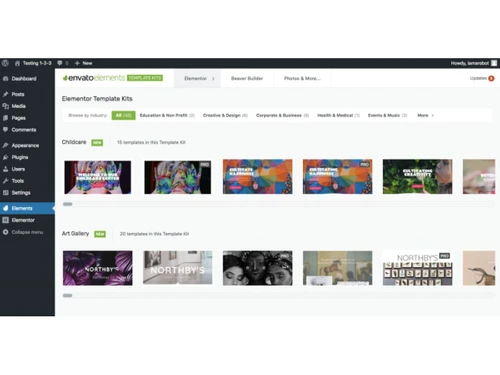
Task: Expand More industries chevron
Action: [433, 115]
